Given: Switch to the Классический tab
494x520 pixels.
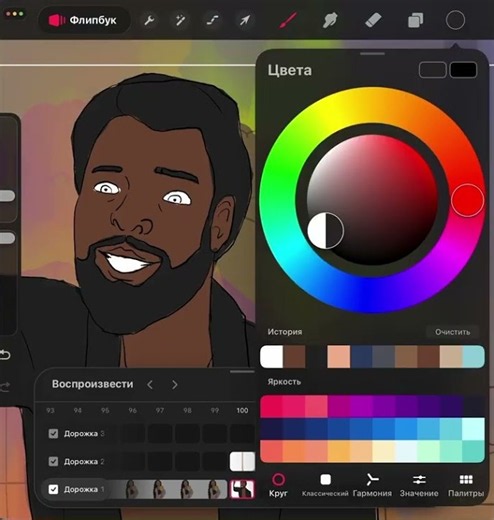Looking at the screenshot, I should tap(325, 485).
